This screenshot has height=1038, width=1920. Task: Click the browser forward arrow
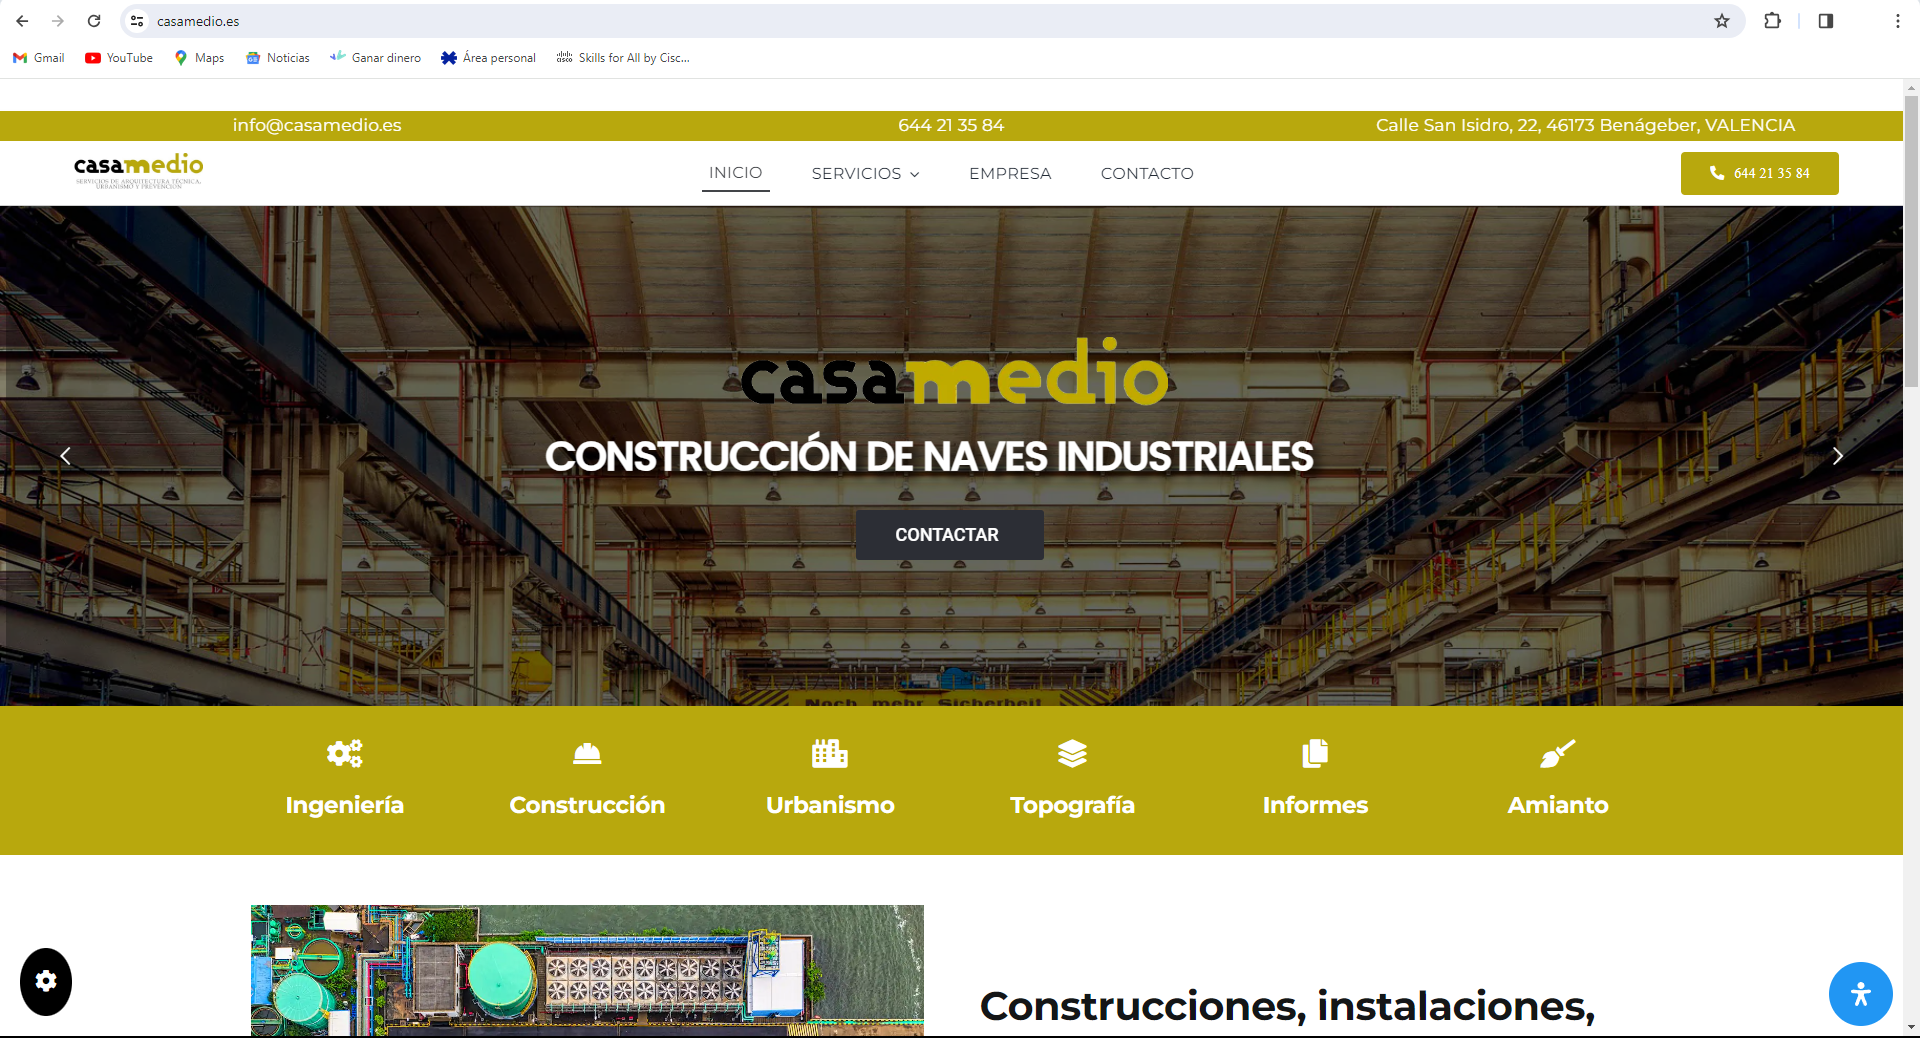[58, 21]
